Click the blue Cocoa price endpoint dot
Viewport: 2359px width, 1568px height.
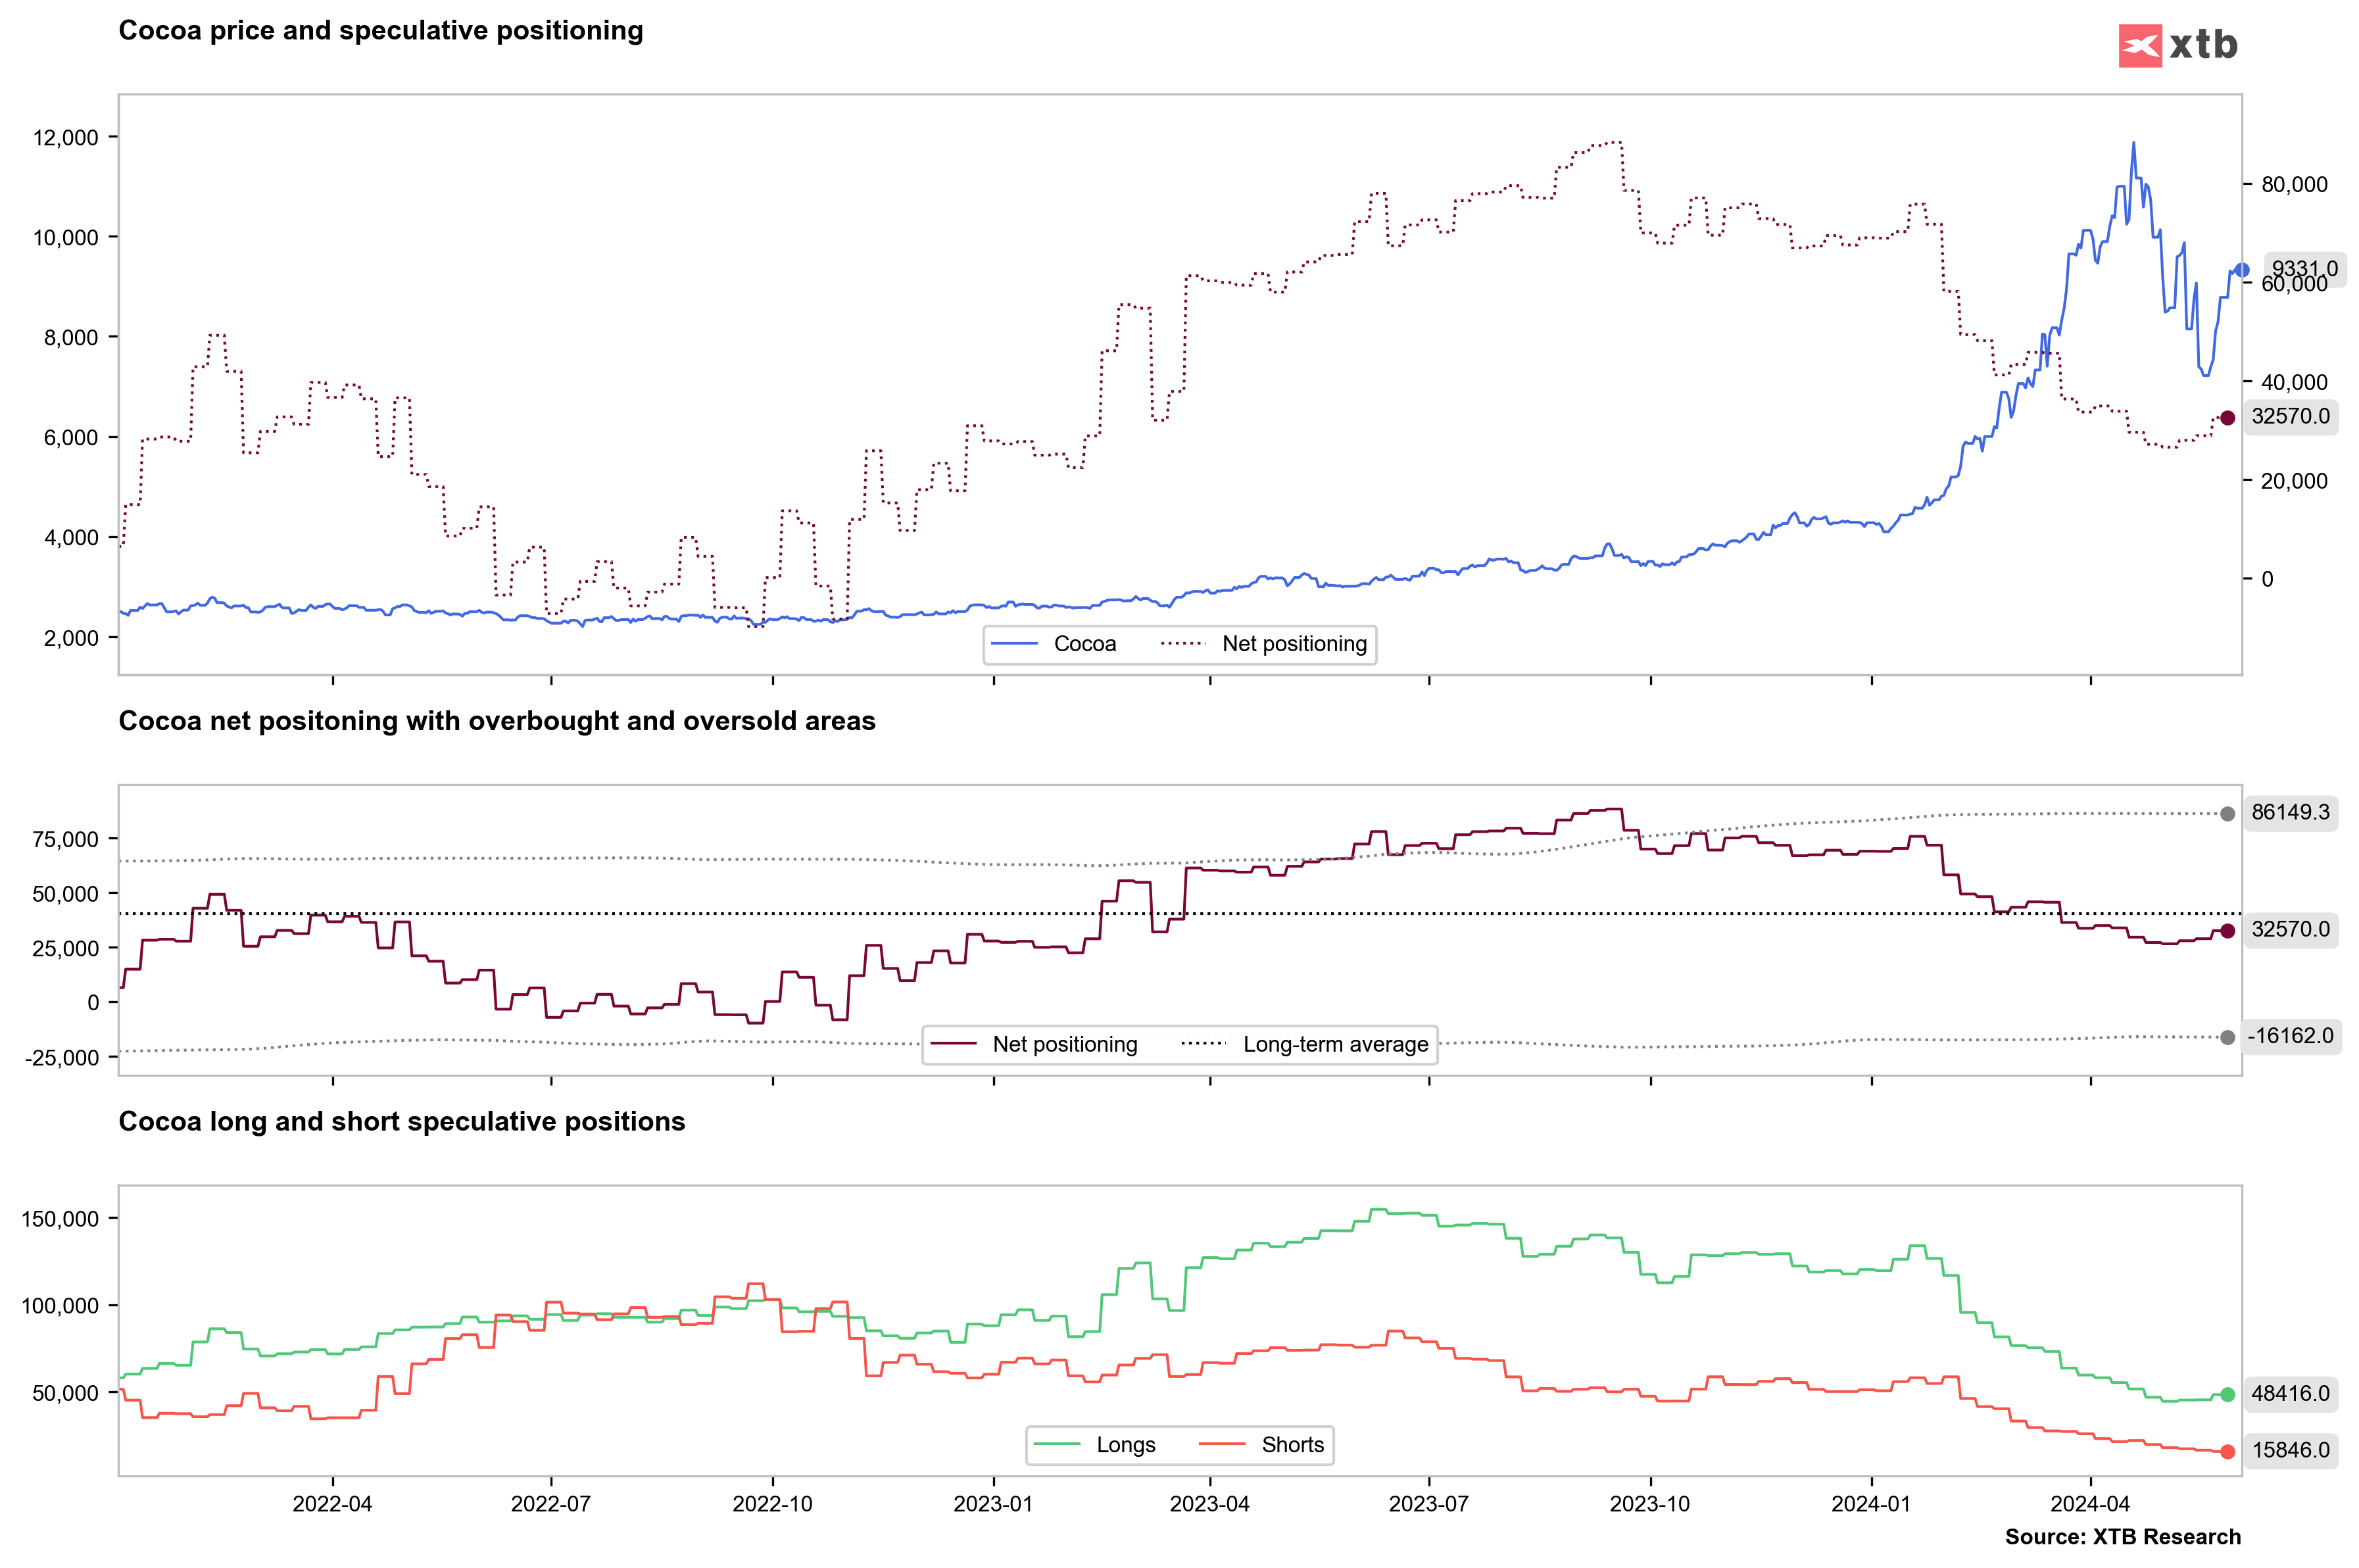point(2241,270)
